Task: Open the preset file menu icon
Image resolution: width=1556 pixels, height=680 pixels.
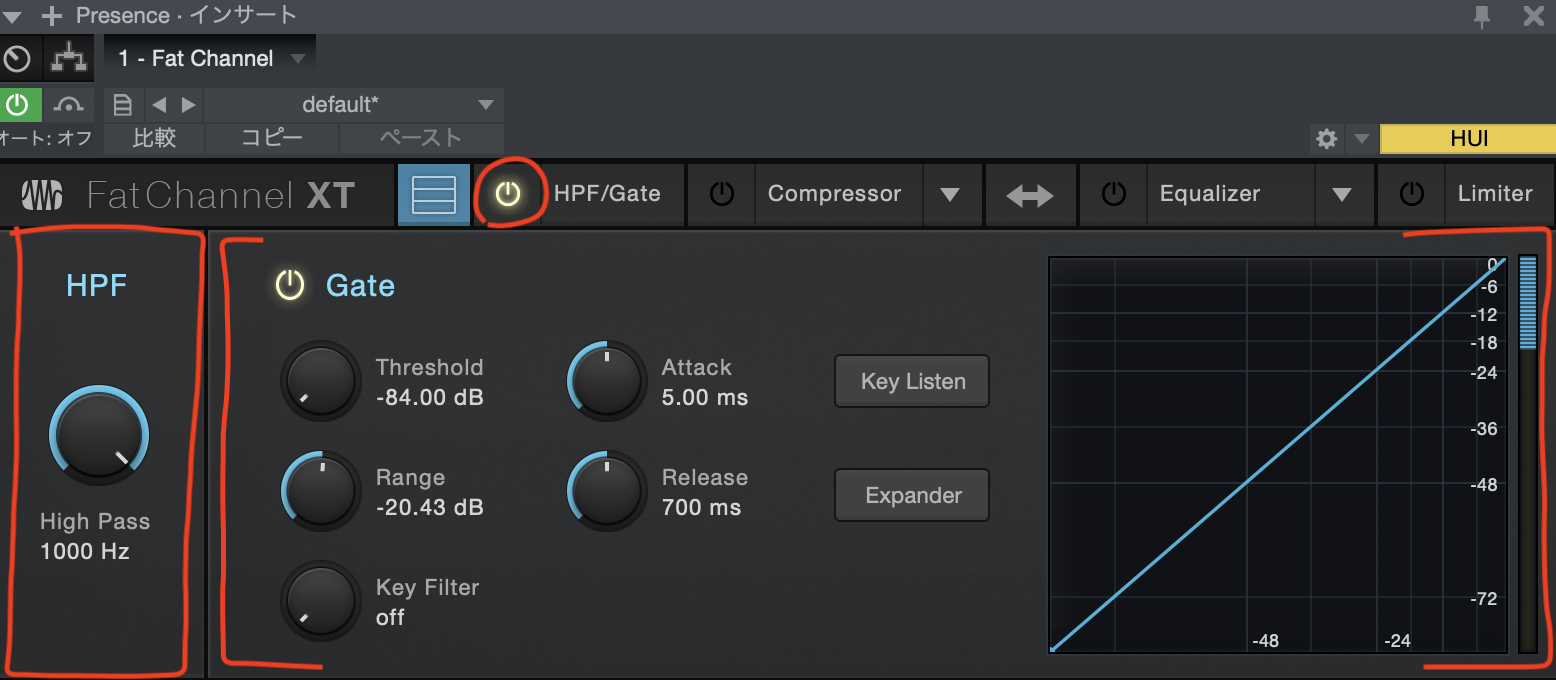Action: click(122, 105)
